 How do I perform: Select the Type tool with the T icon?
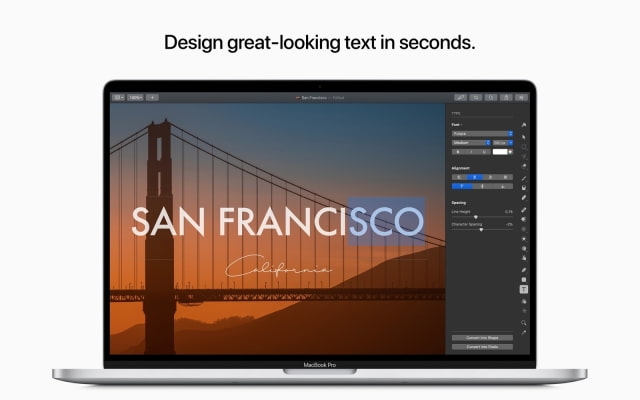(524, 289)
